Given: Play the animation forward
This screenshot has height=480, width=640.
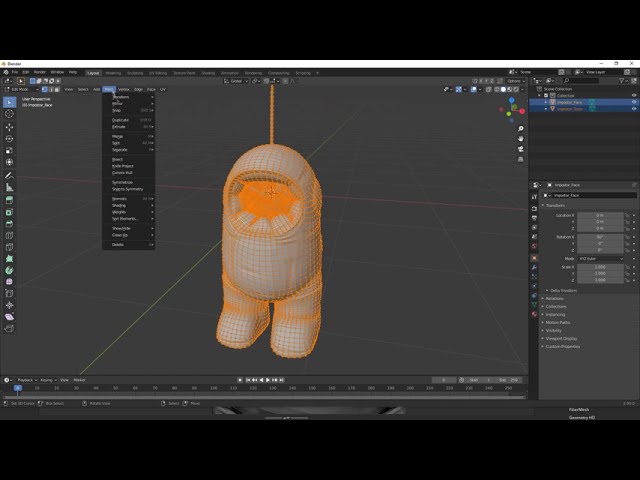Looking at the screenshot, I should pos(268,380).
